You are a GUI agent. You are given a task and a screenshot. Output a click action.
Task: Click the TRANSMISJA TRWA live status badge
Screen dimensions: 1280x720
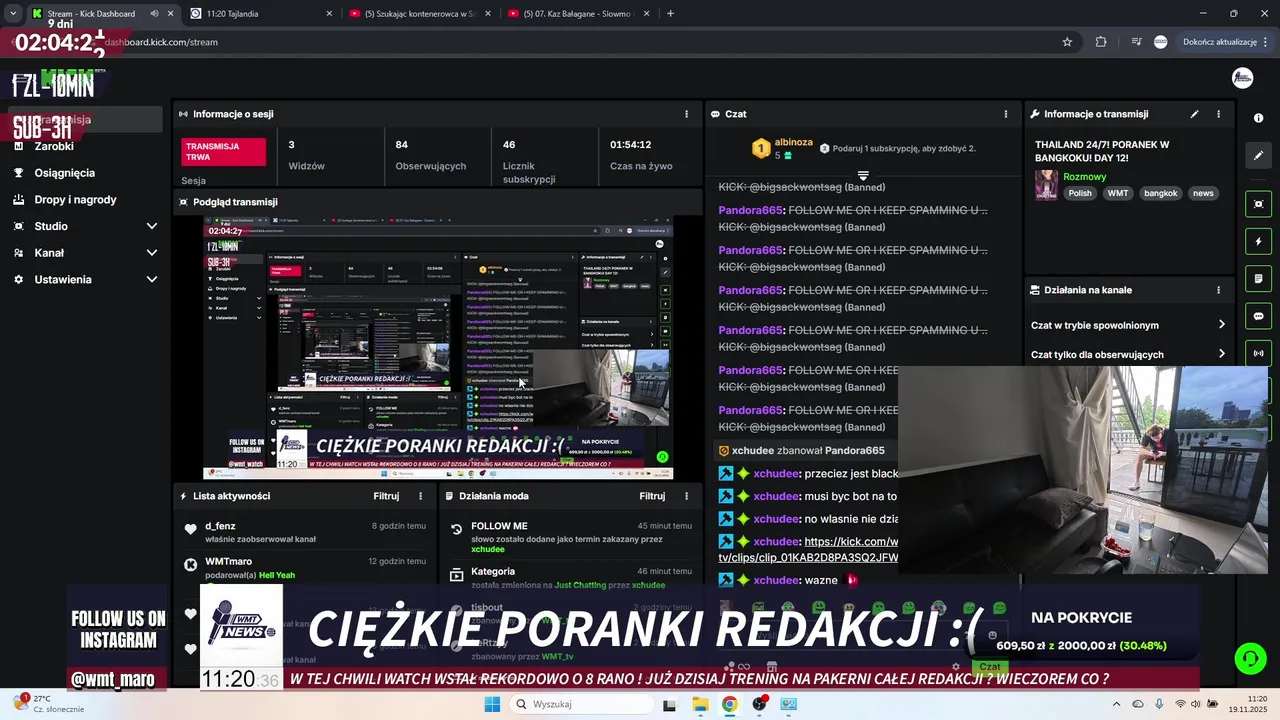coord(224,152)
